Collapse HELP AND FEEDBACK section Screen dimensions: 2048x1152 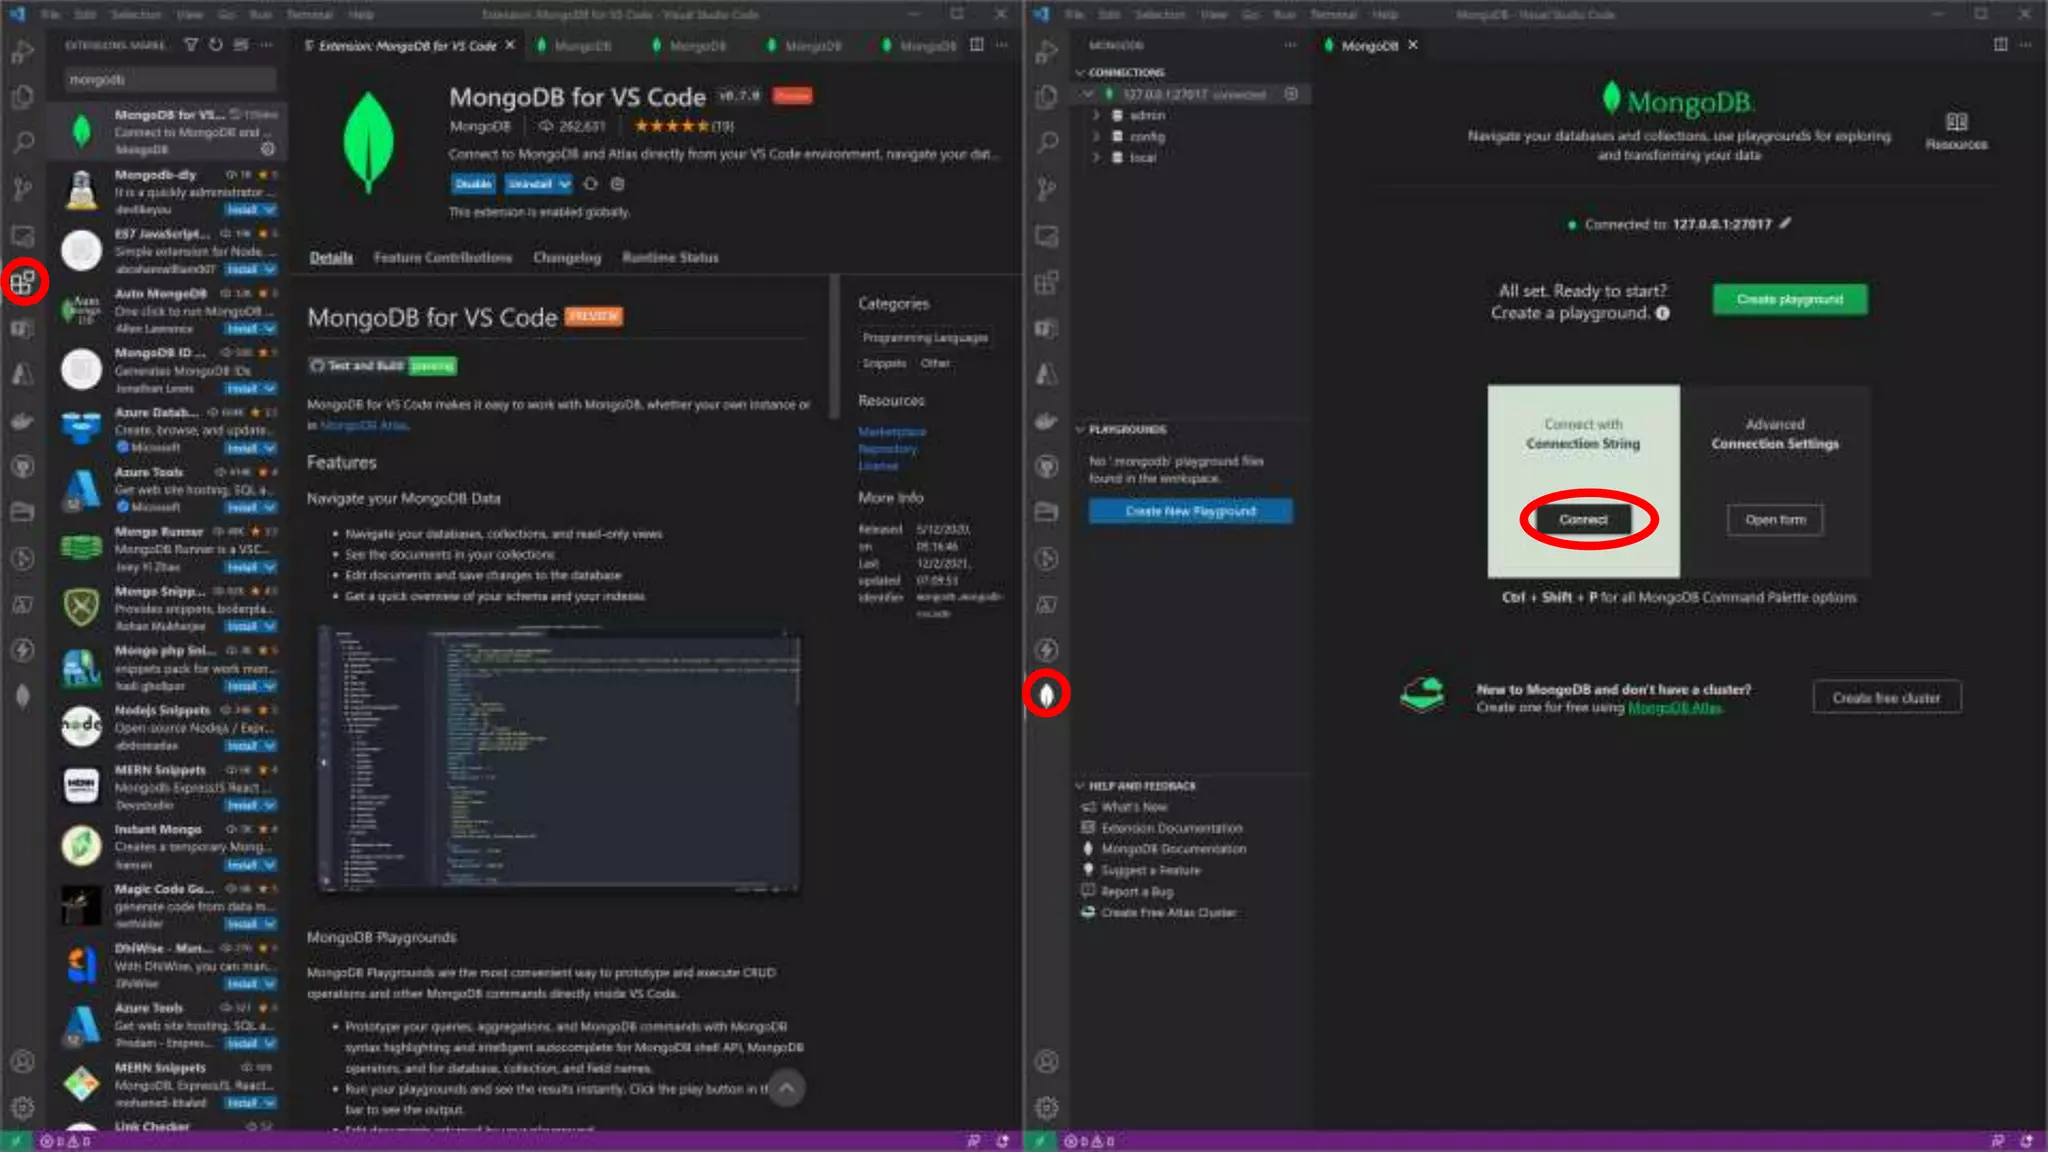[1080, 786]
